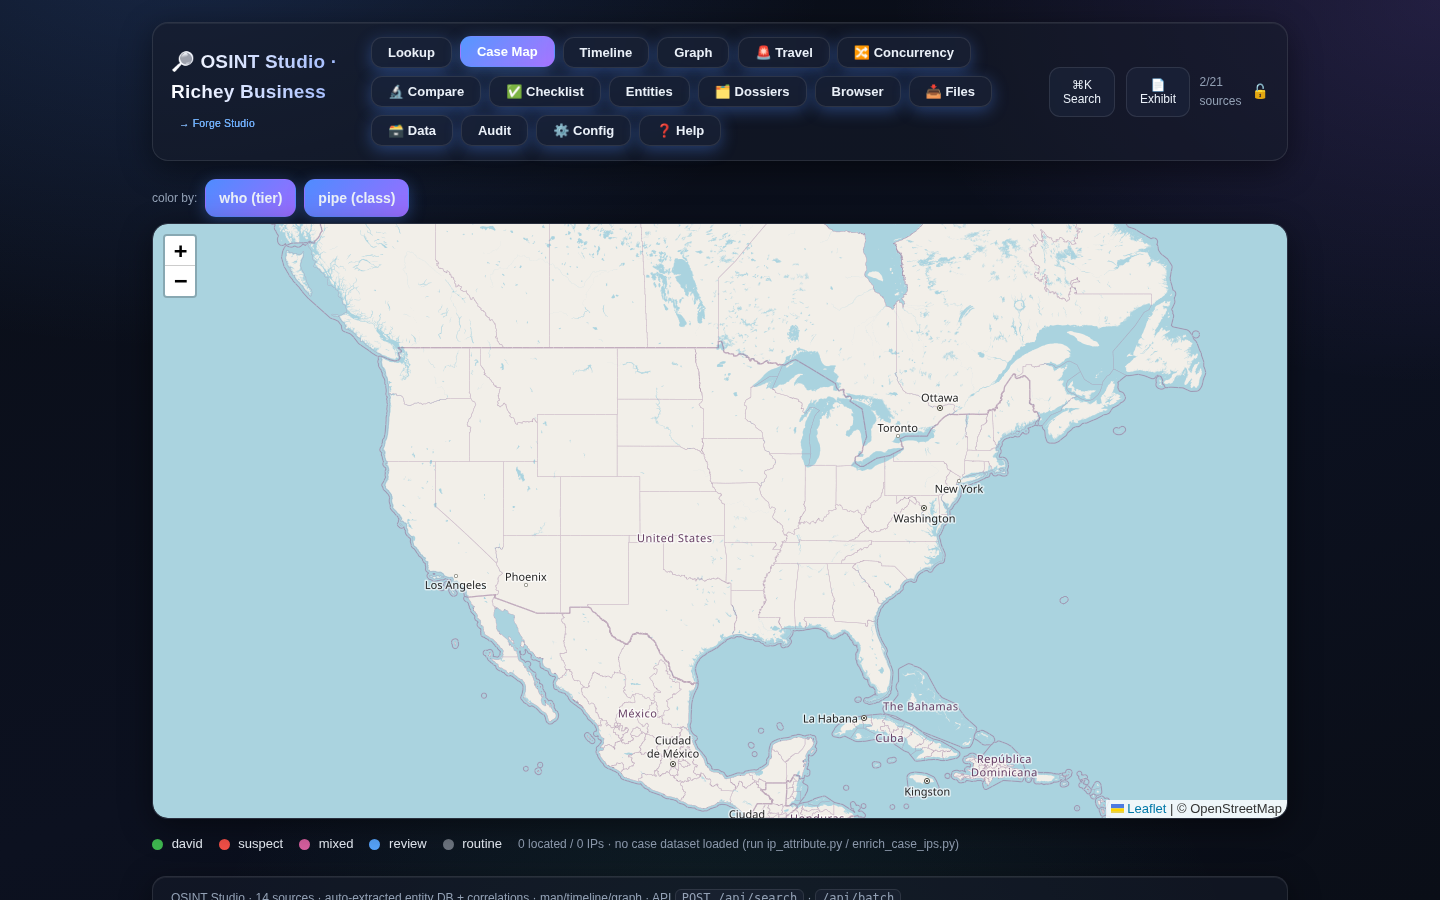This screenshot has height=900, width=1440.
Task: Click the 'Washington' map label
Action: [924, 519]
